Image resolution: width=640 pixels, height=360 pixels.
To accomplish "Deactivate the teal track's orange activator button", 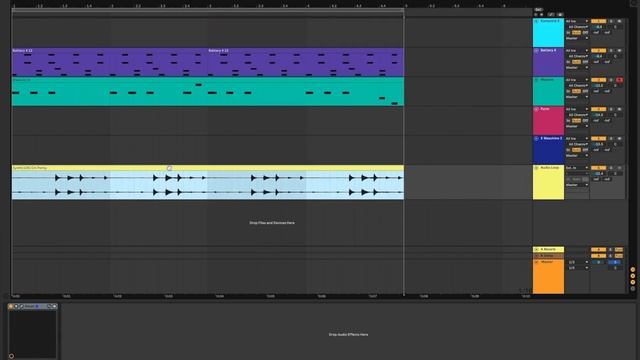I will [598, 80].
